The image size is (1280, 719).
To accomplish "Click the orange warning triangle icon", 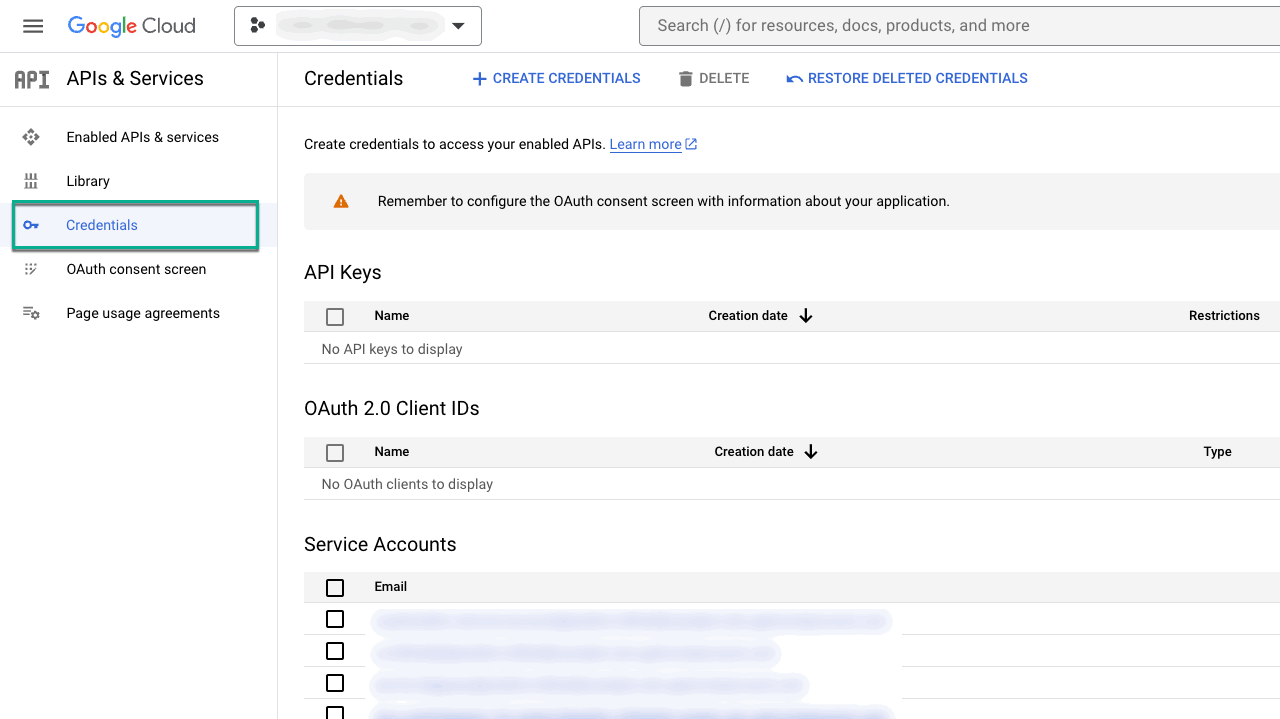I will coord(341,201).
